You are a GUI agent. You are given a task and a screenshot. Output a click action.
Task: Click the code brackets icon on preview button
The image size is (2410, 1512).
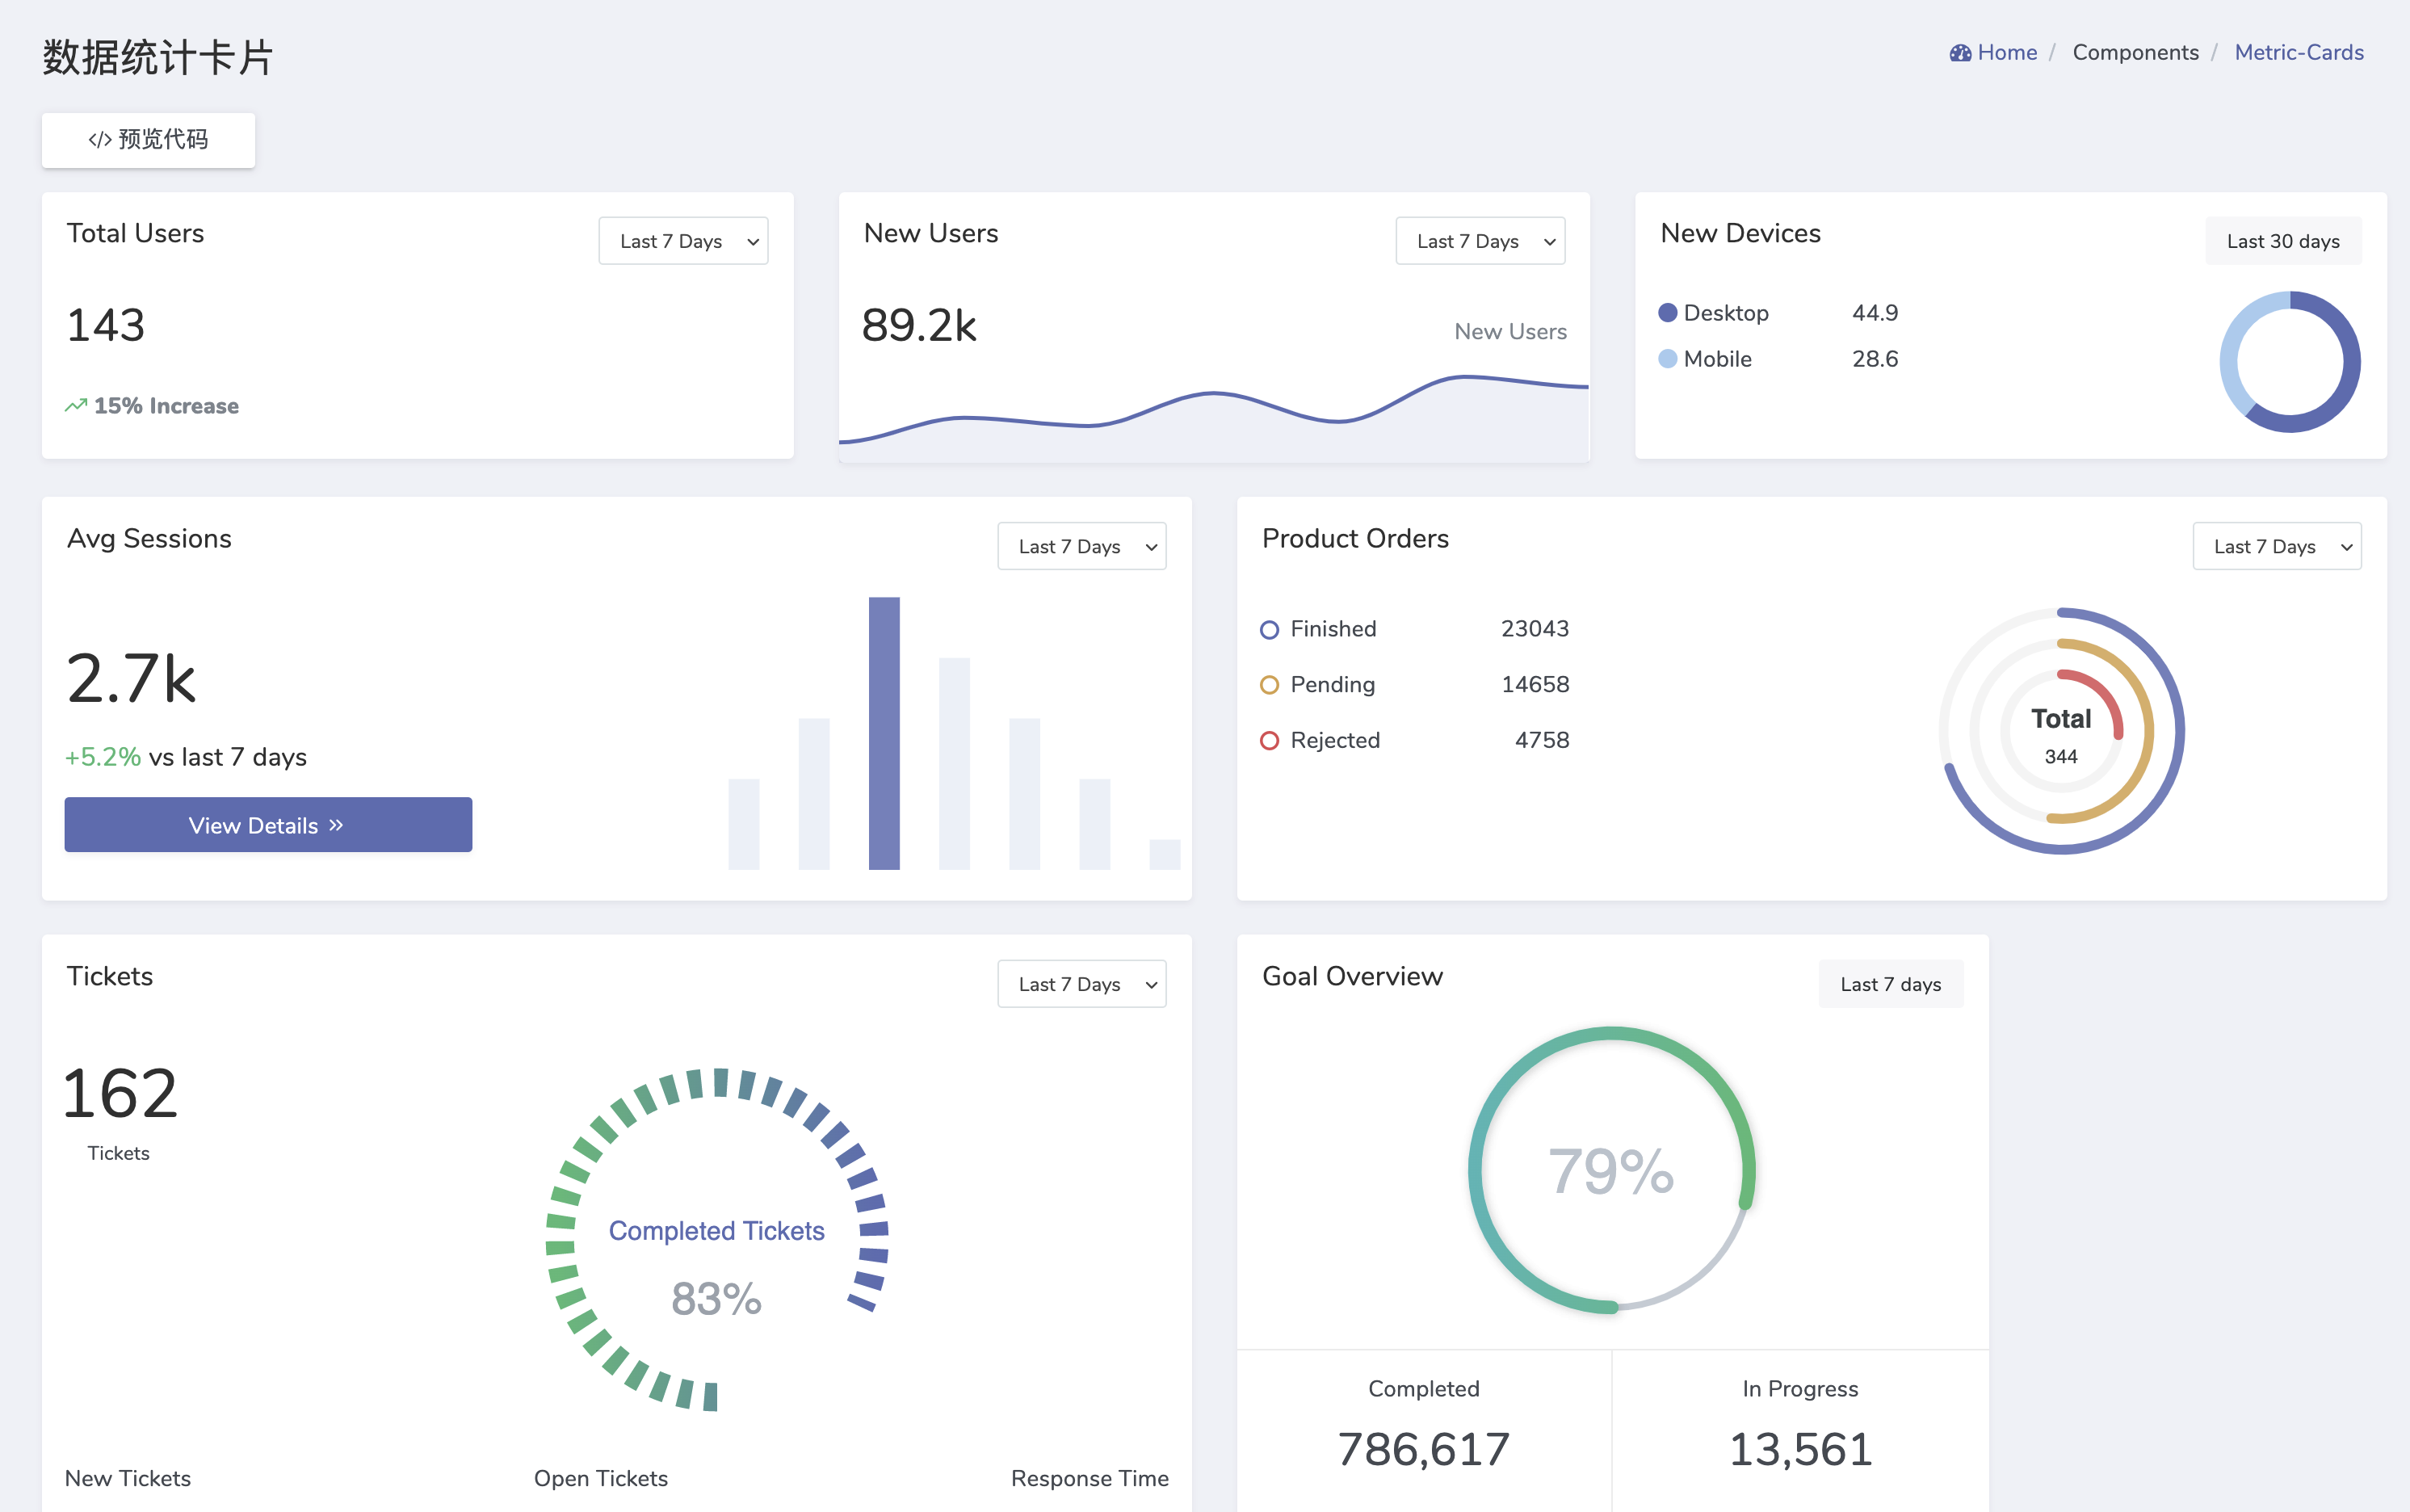[99, 140]
